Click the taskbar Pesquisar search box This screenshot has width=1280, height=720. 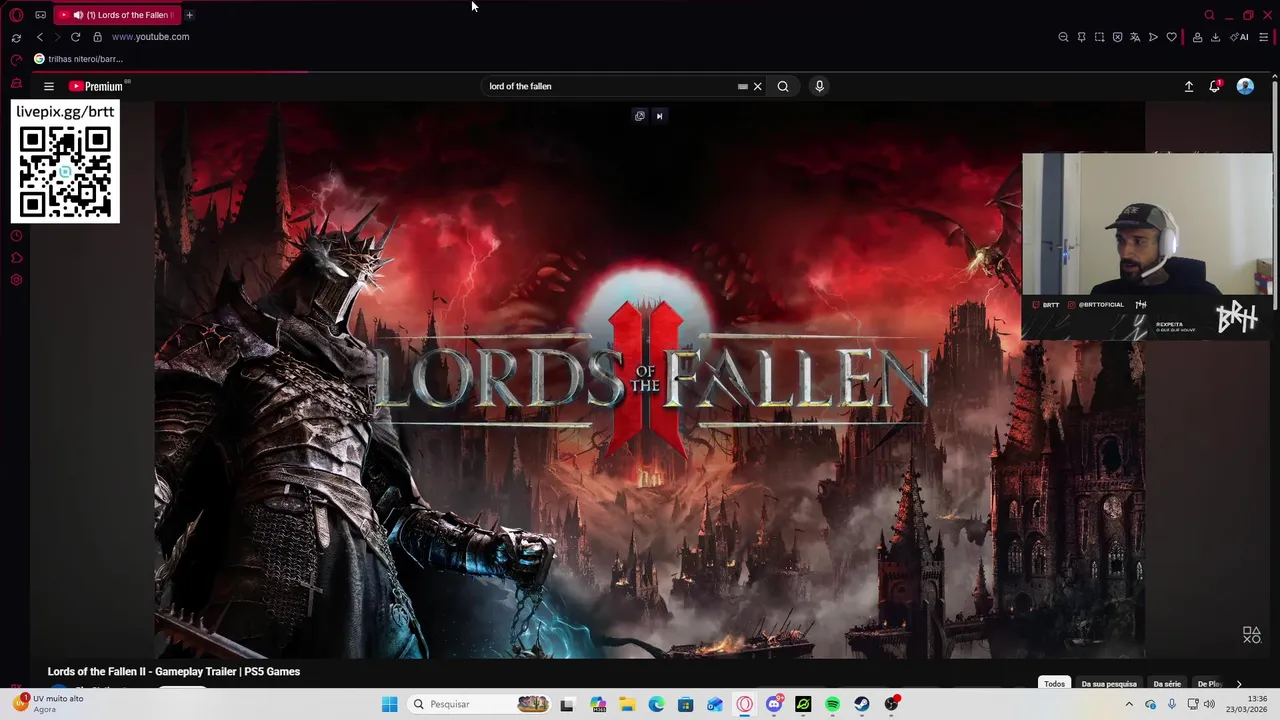click(480, 704)
